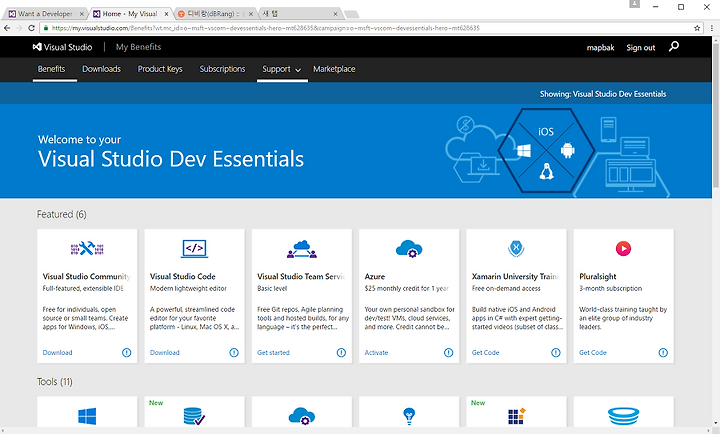Click the Sign out link
The image size is (720, 434).
point(641,48)
